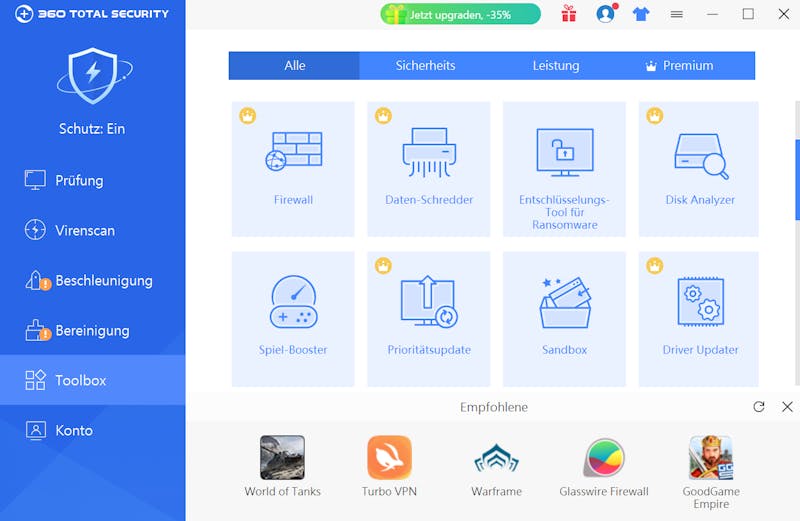Go to Prüfung in sidebar
The image size is (800, 521).
point(93,180)
